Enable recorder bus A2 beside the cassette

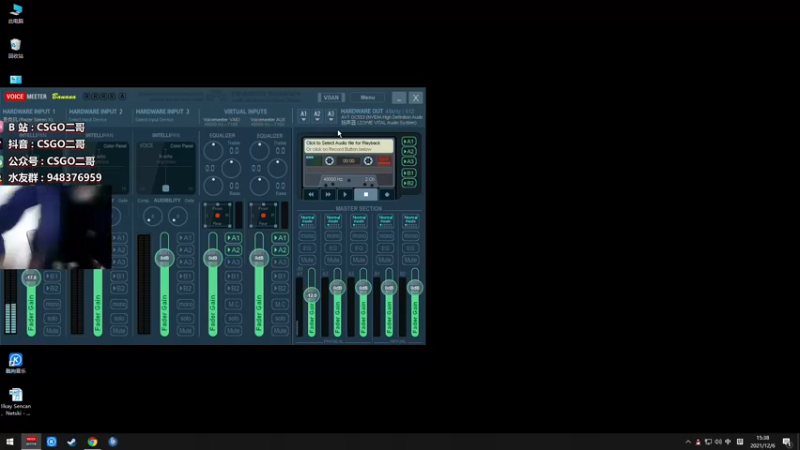click(x=409, y=152)
